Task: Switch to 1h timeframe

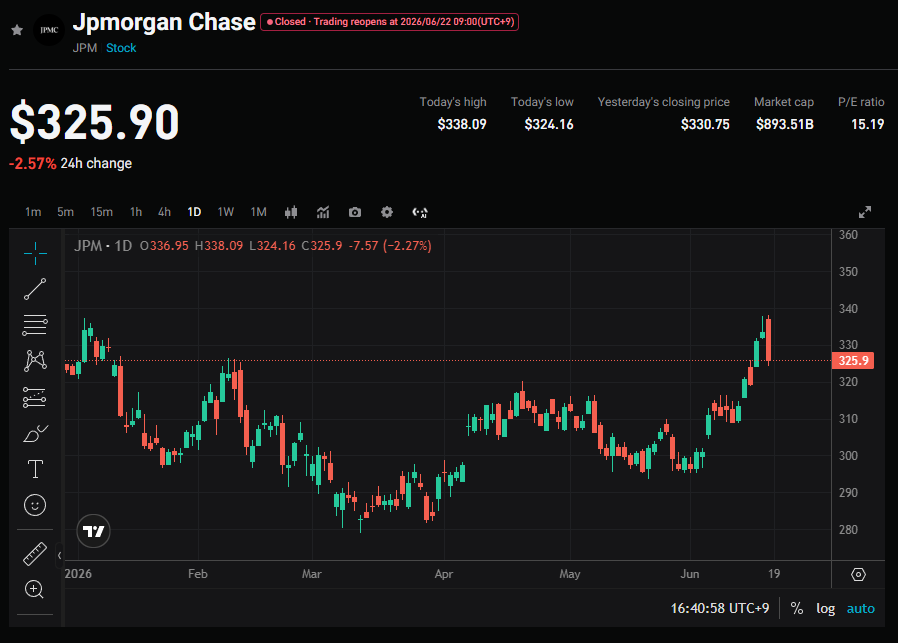Action: pyautogui.click(x=136, y=212)
